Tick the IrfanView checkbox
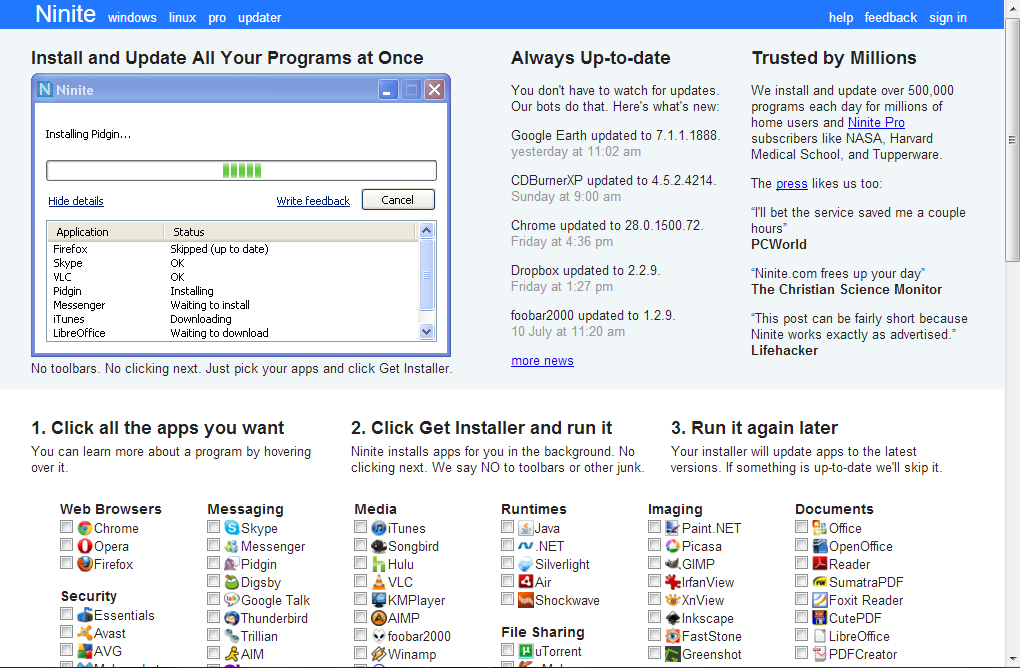This screenshot has height=668, width=1020. [x=654, y=580]
